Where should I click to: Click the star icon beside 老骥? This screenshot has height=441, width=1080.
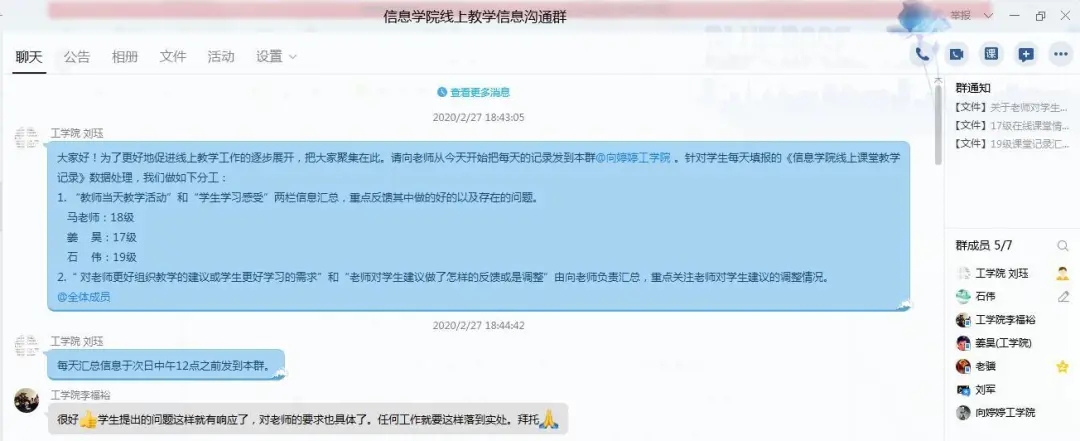[1062, 367]
